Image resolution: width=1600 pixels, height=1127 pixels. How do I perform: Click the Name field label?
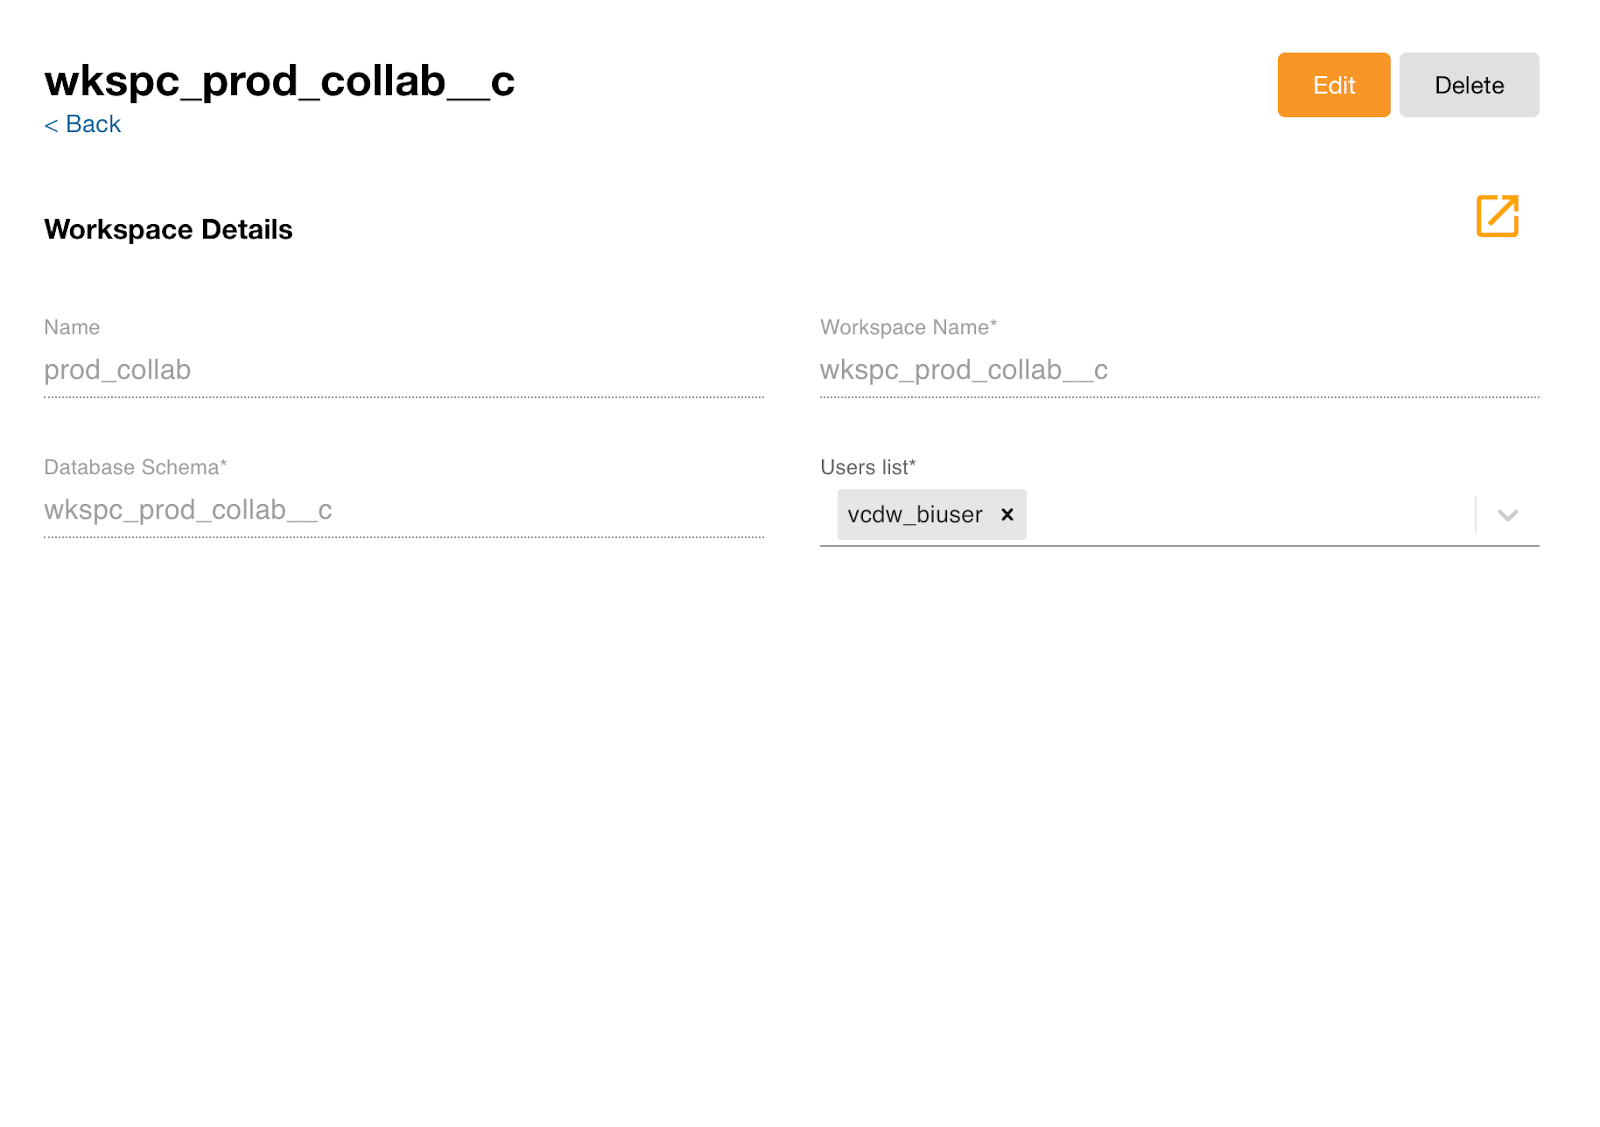tap(72, 327)
